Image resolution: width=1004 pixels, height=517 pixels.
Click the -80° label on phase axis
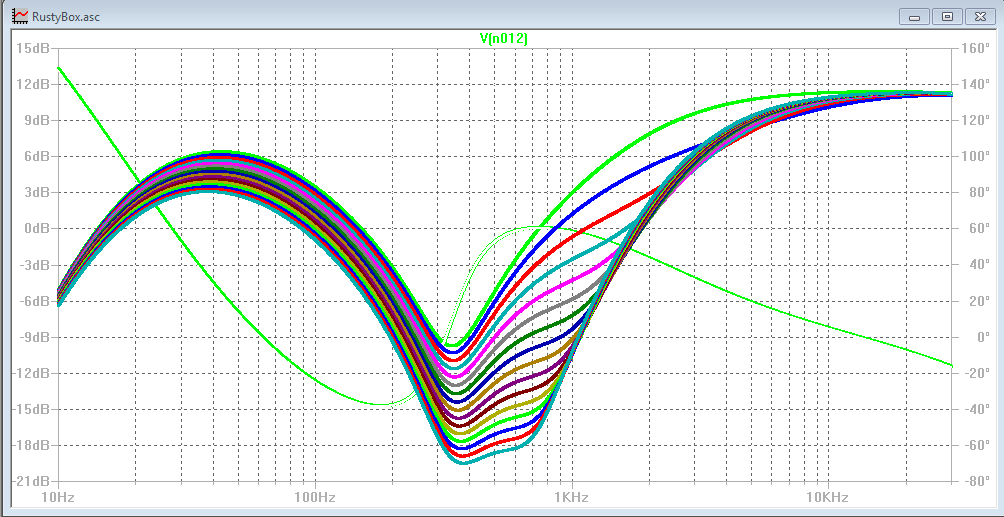(x=975, y=481)
